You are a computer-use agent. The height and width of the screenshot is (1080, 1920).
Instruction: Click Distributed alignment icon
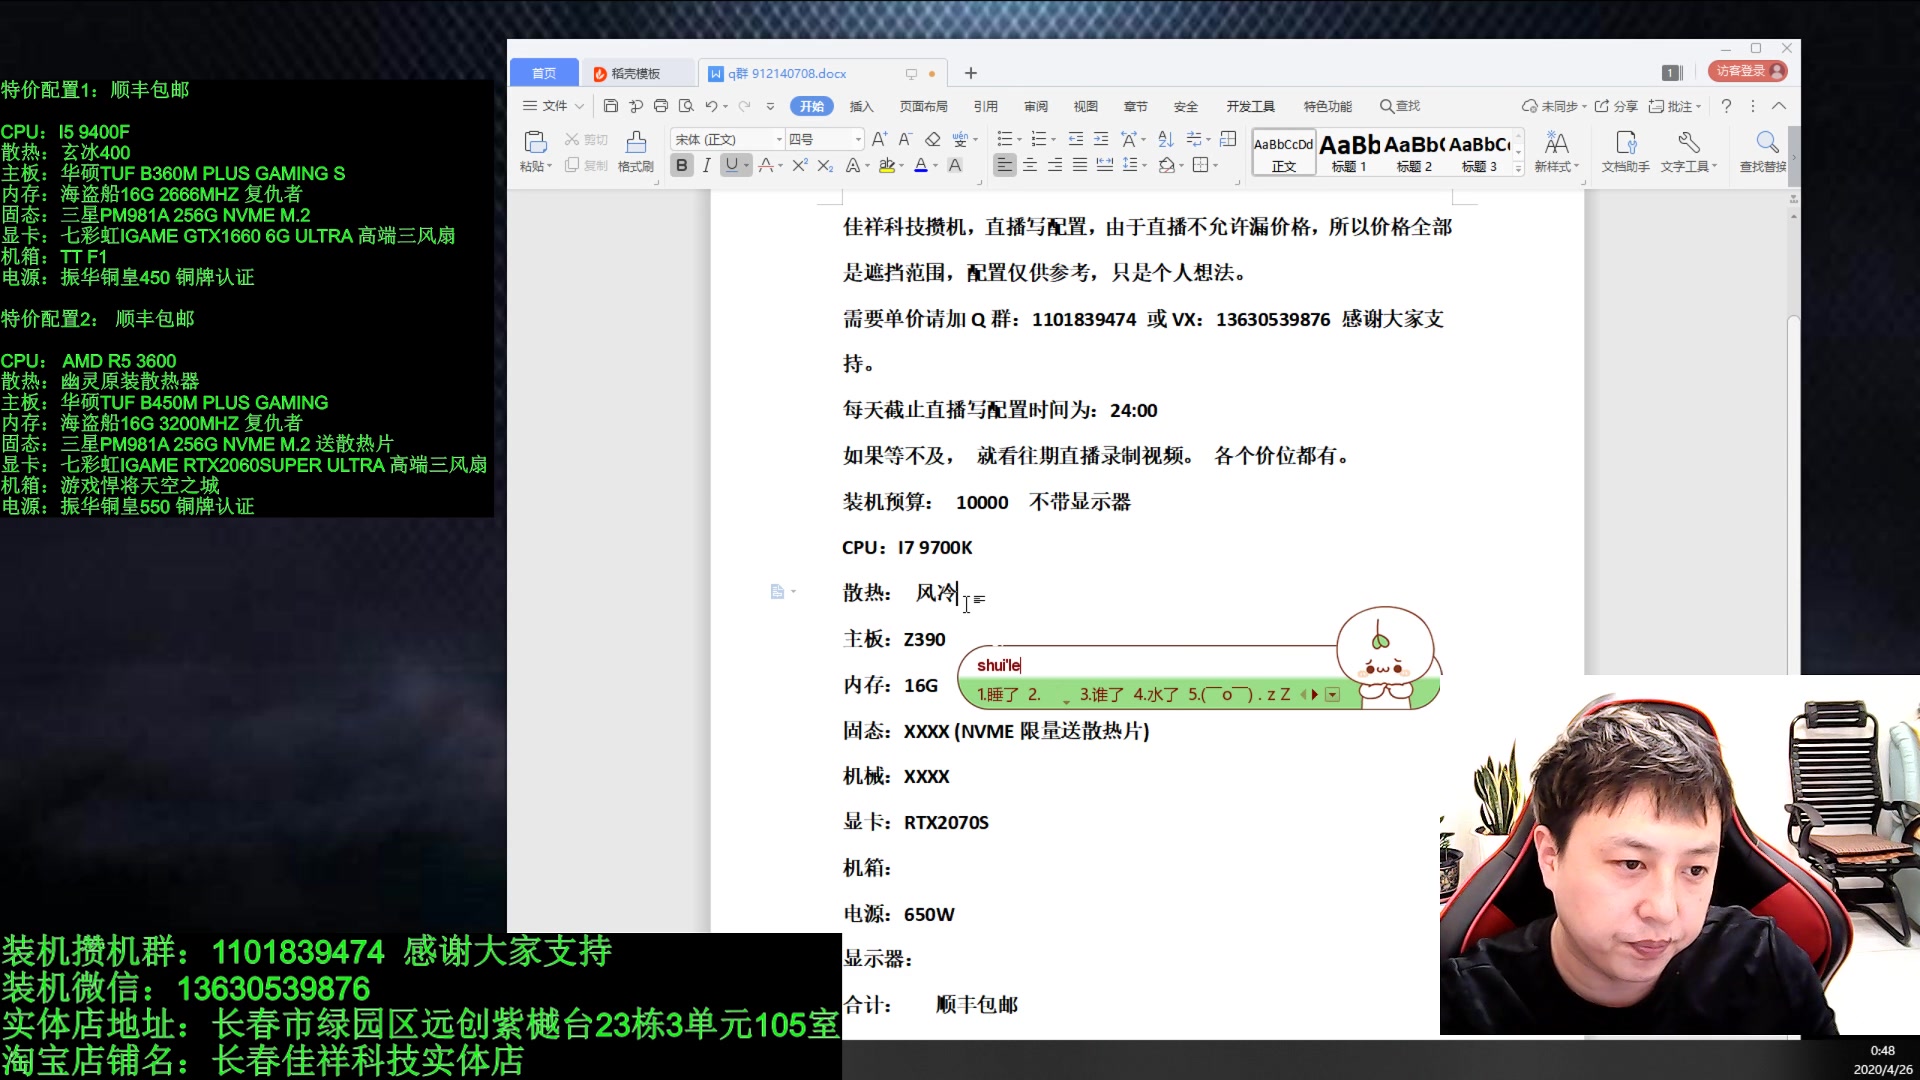1105,165
